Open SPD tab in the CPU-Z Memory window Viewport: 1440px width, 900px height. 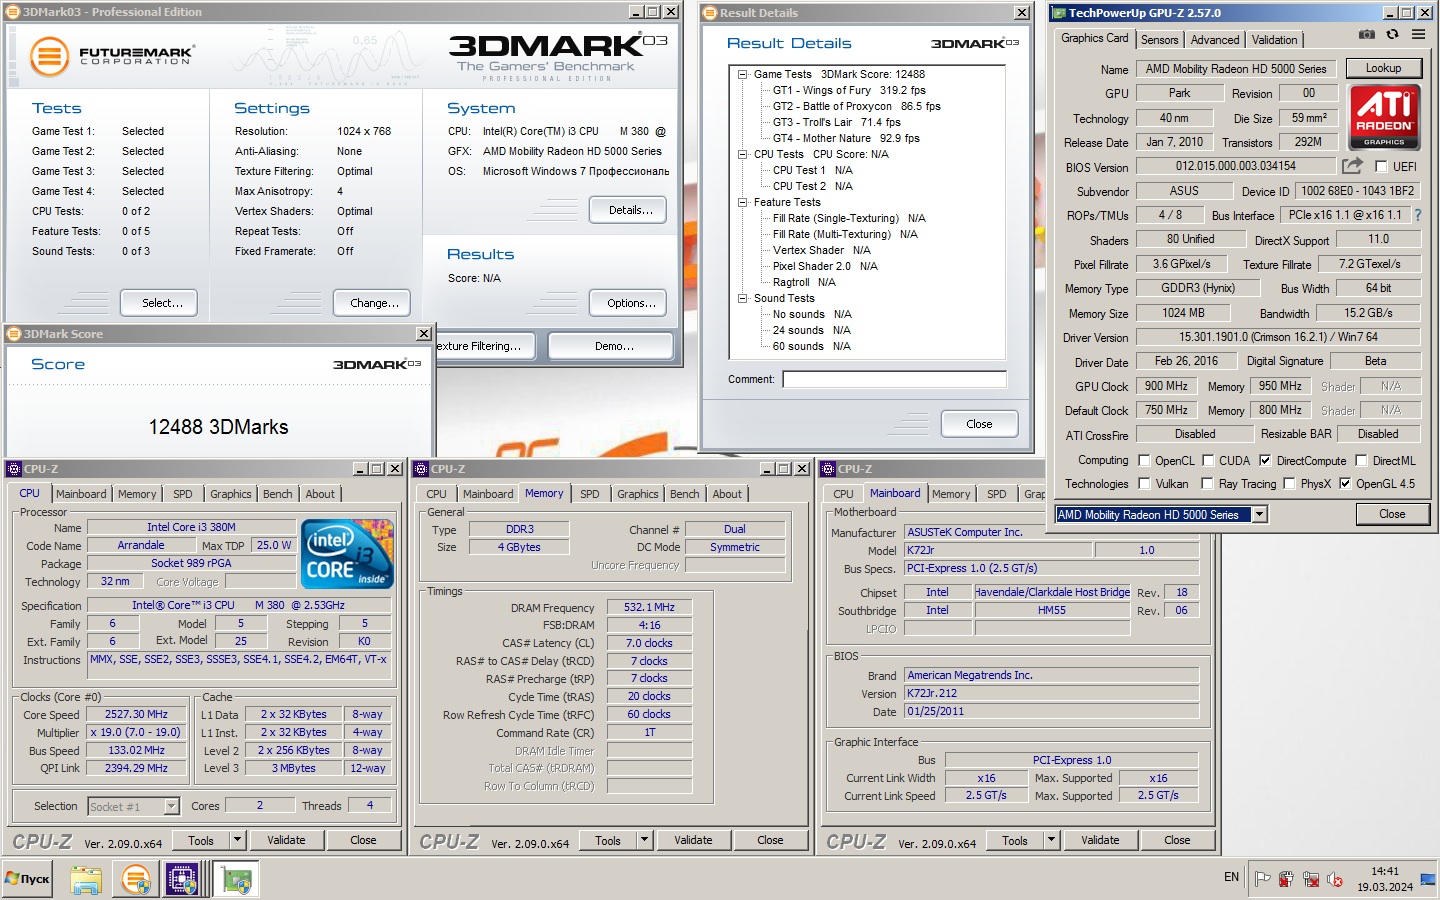(590, 494)
